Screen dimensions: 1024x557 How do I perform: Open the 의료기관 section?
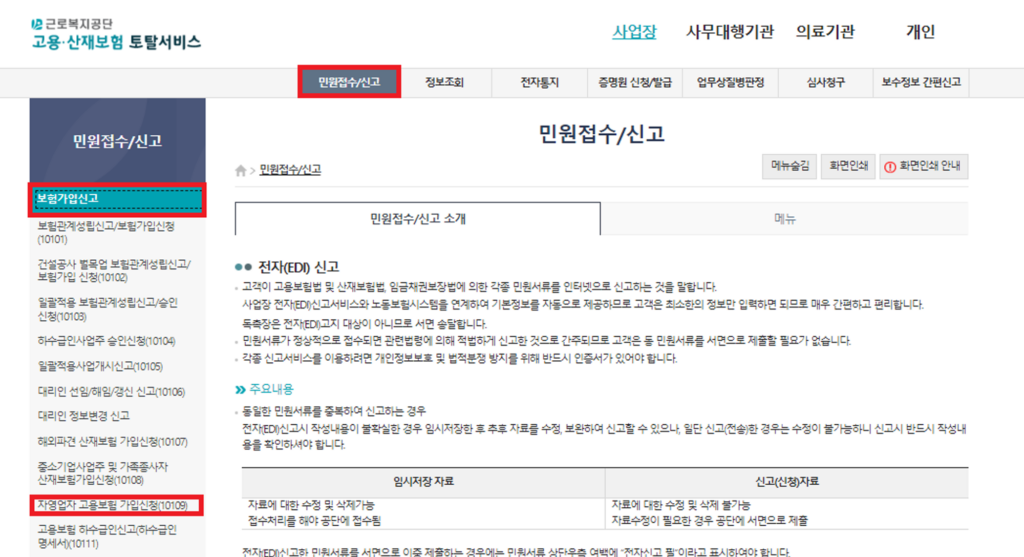825,32
